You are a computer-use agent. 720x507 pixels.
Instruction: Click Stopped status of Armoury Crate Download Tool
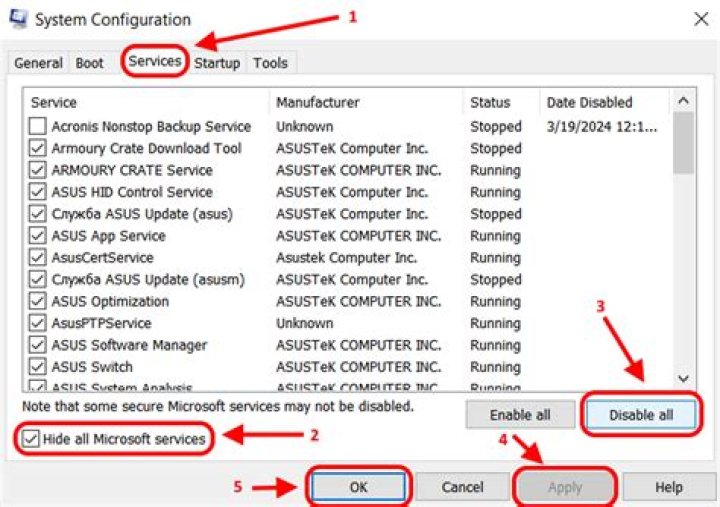495,148
